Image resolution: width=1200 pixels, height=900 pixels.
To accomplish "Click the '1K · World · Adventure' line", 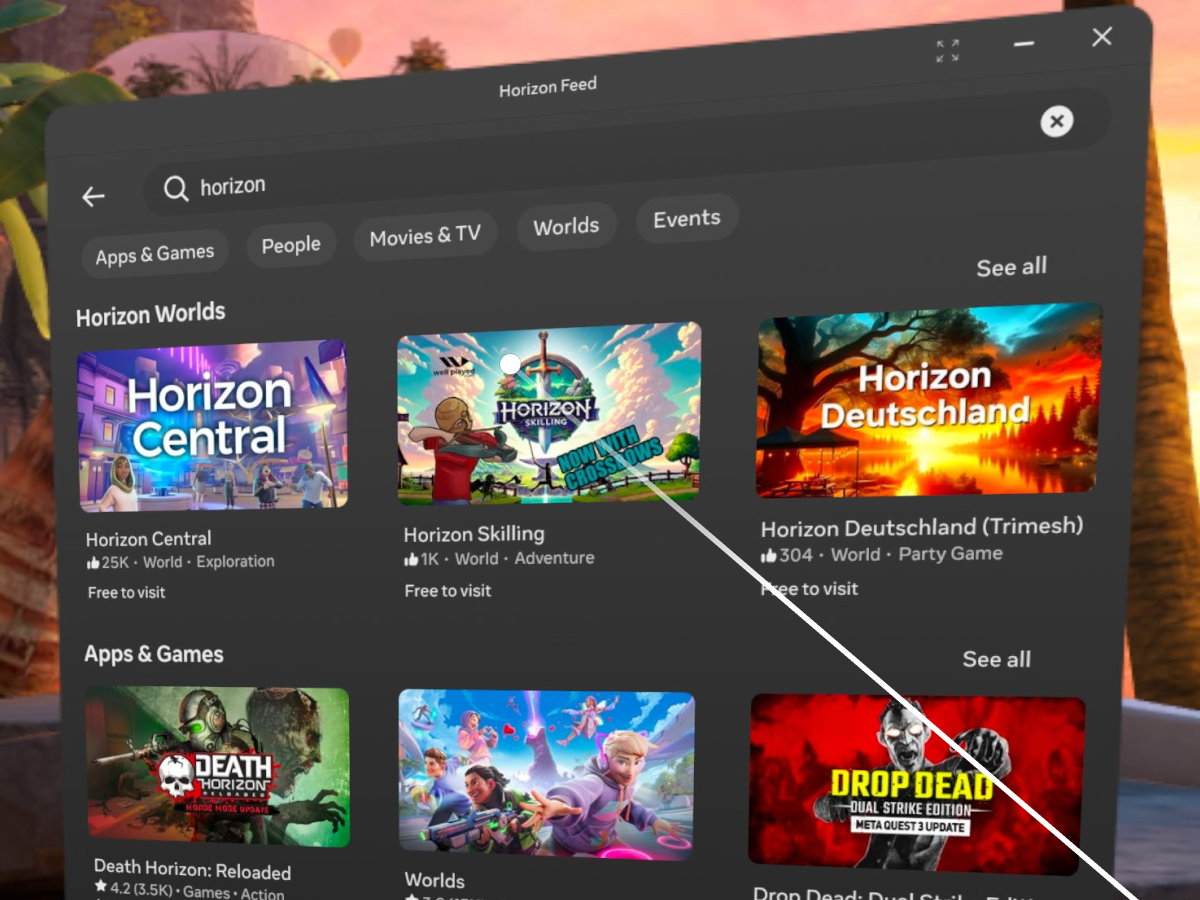I will [499, 558].
